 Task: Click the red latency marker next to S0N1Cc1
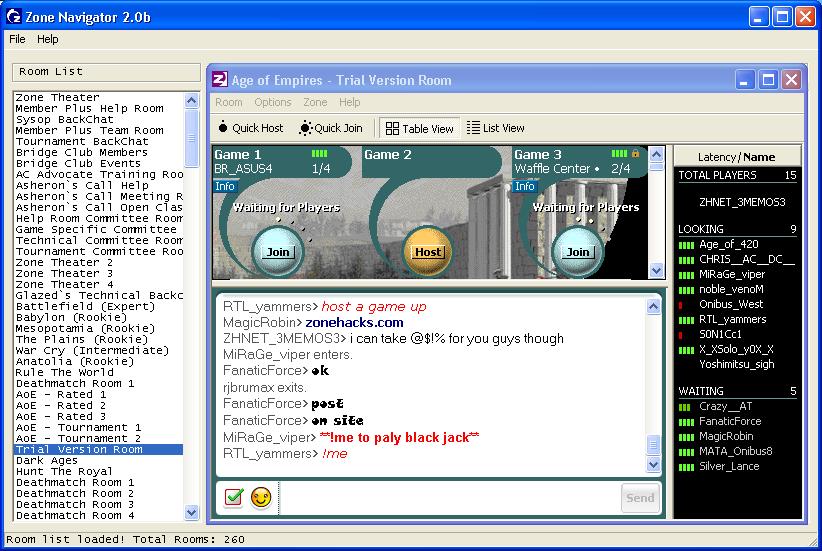click(680, 335)
